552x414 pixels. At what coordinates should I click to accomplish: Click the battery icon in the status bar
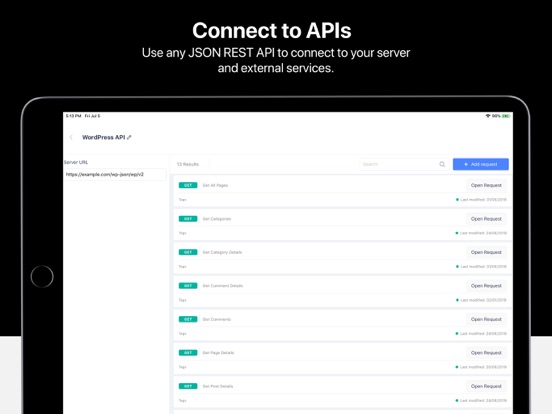pos(506,116)
